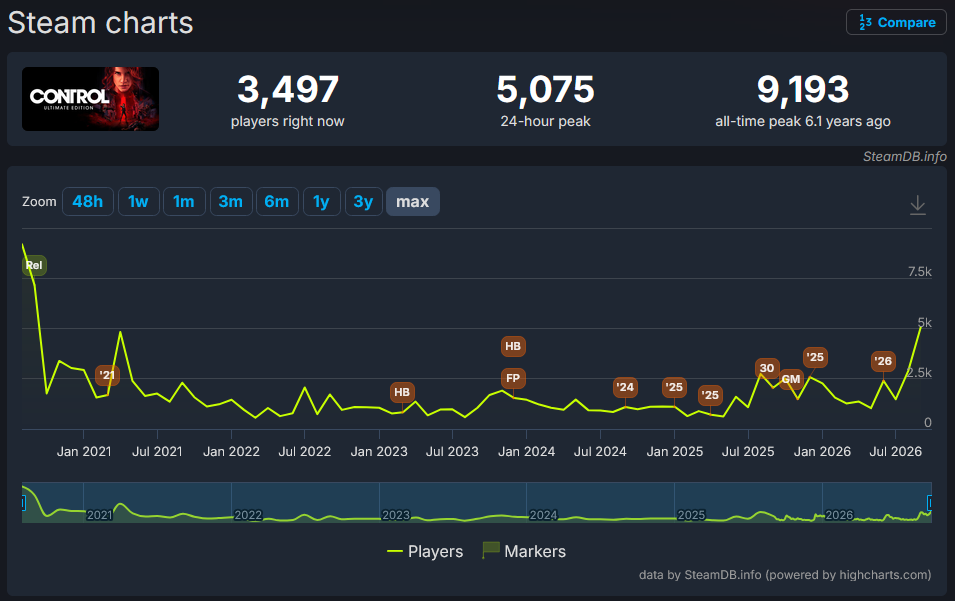955x601 pixels.
Task: Click the Control Ultimate Edition game thumbnail
Action: (90, 99)
